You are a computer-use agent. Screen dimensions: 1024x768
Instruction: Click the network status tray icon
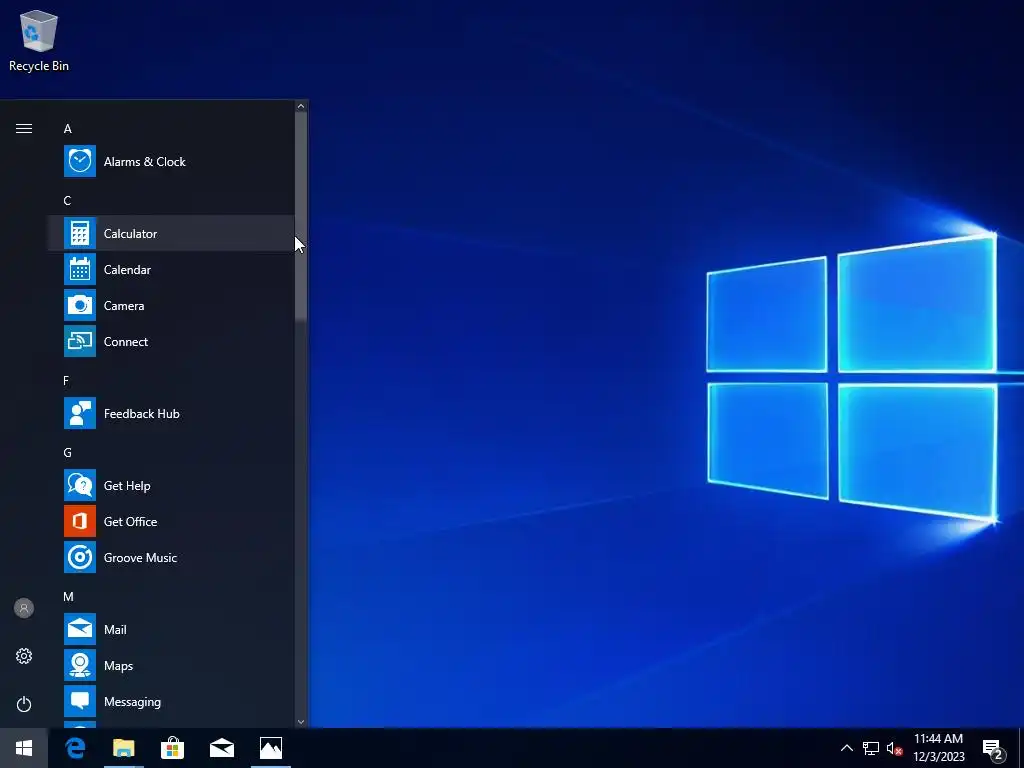pos(871,748)
